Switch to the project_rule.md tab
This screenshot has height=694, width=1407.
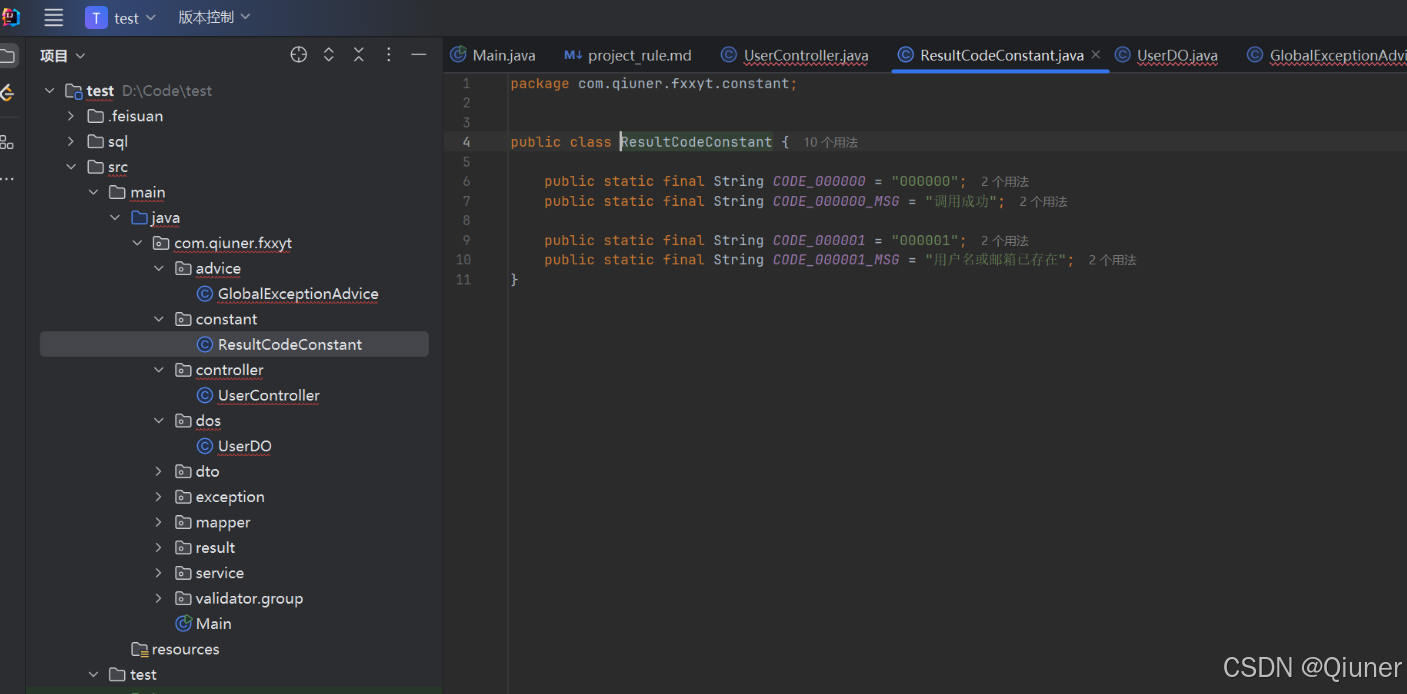tap(628, 55)
